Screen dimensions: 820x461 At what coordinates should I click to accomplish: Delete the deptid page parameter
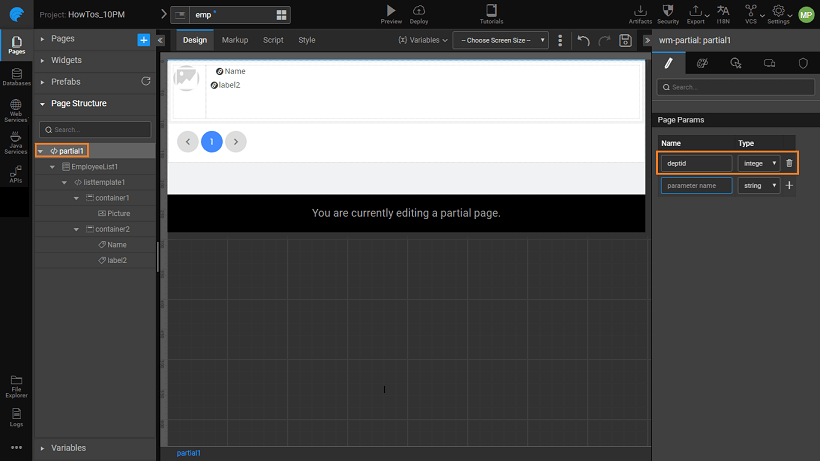[789, 163]
